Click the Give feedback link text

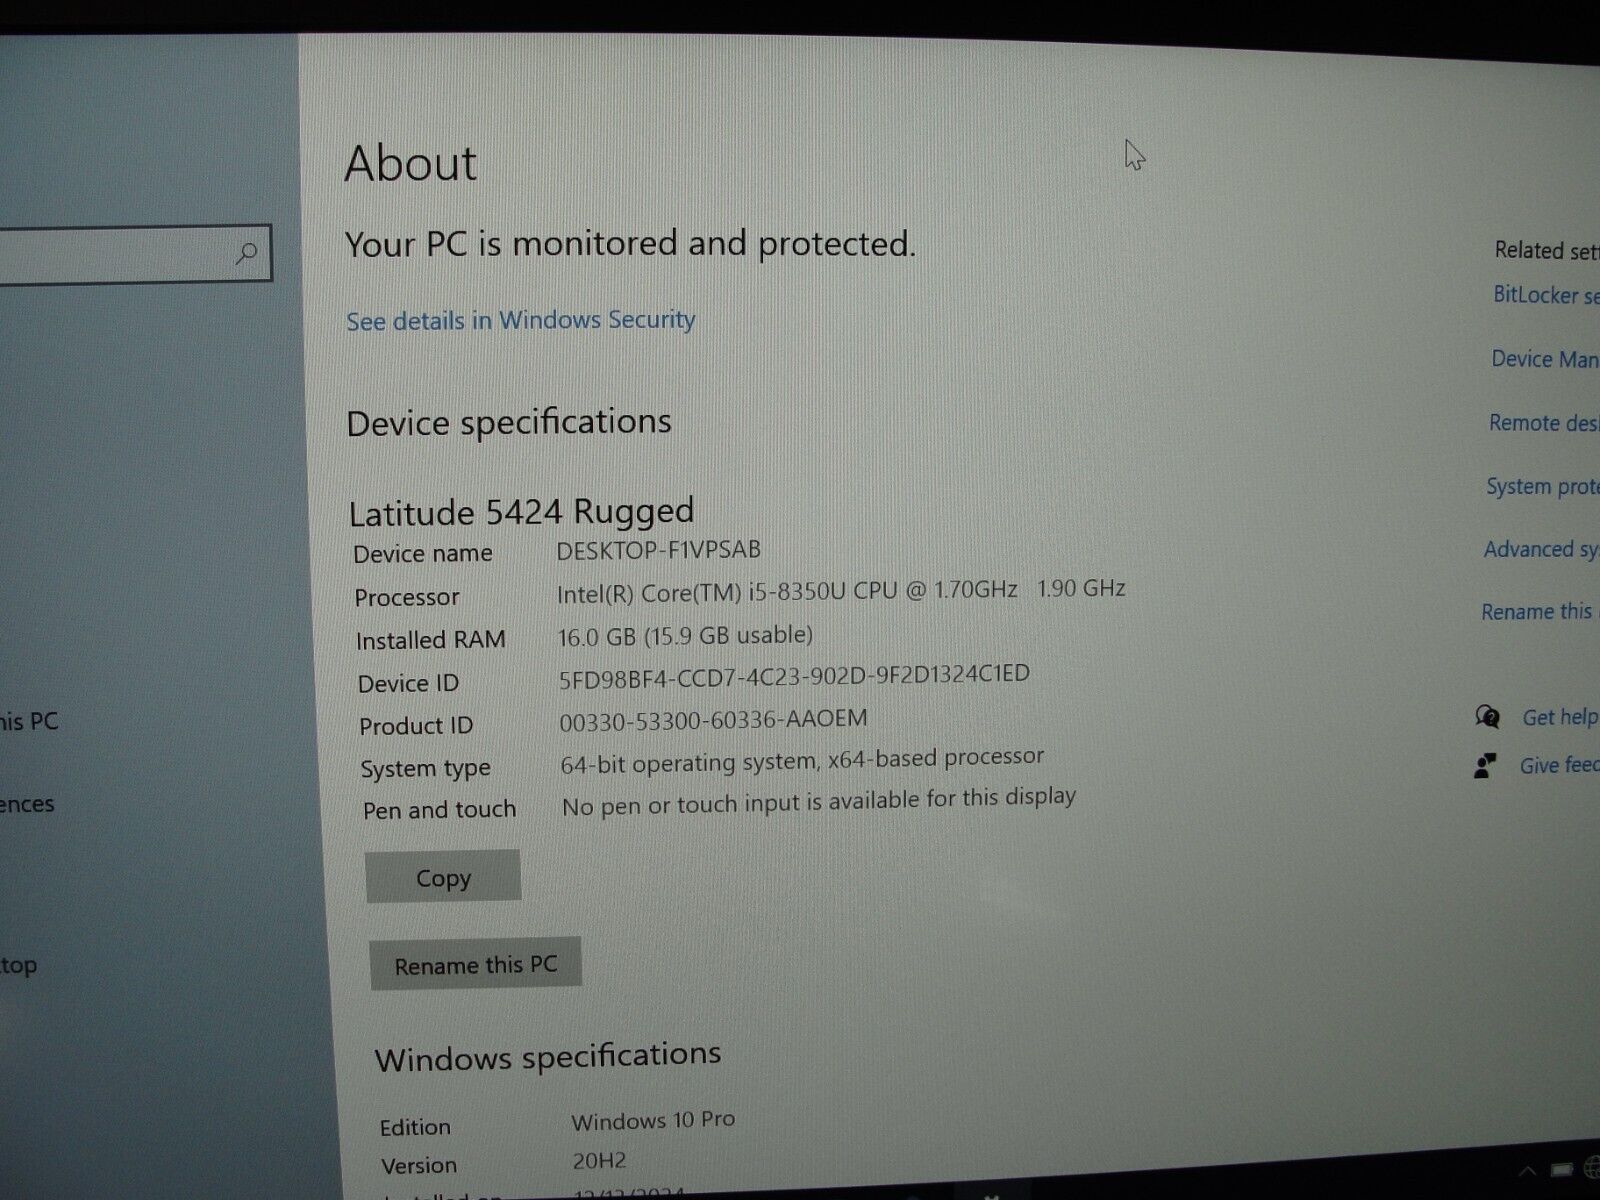pos(1559,766)
